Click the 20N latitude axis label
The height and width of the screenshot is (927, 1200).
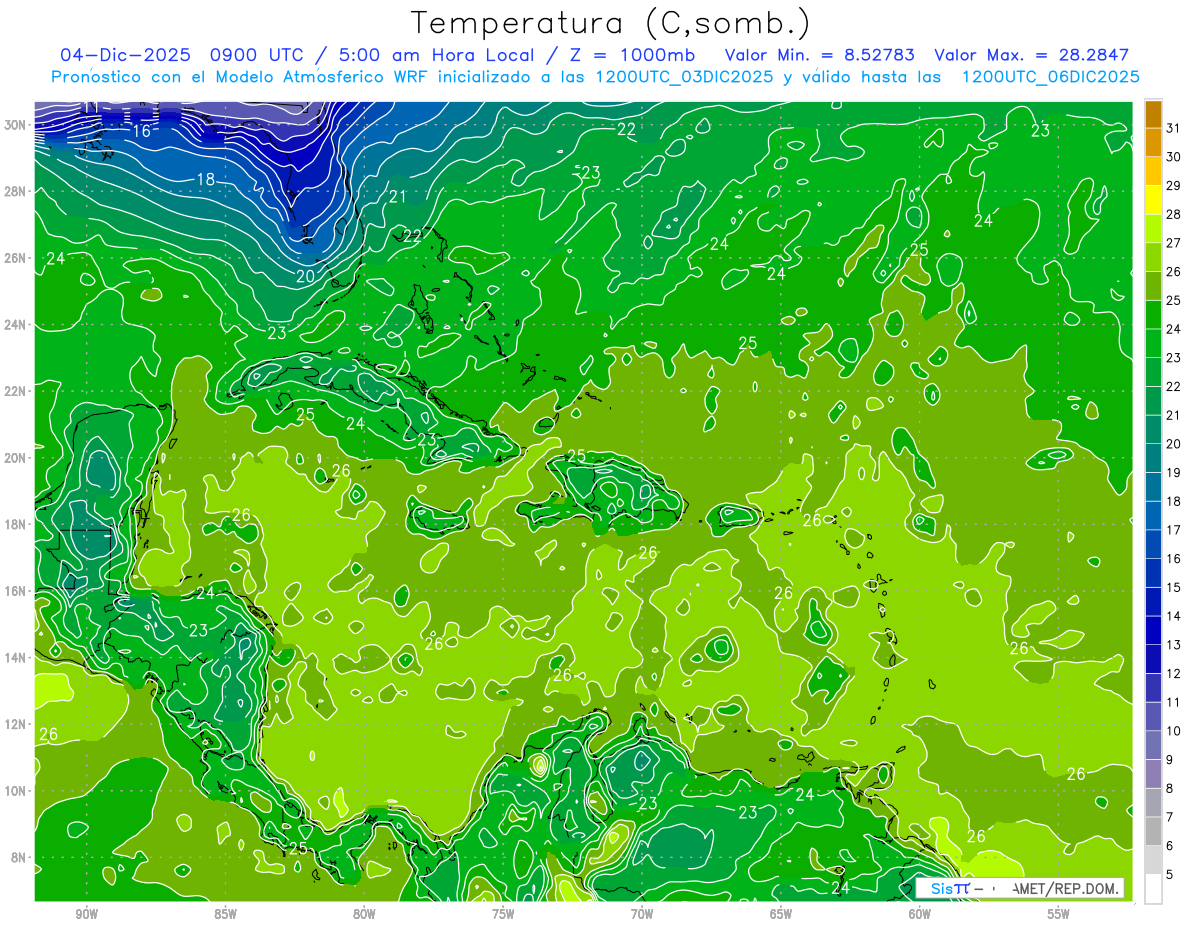pos(15,457)
